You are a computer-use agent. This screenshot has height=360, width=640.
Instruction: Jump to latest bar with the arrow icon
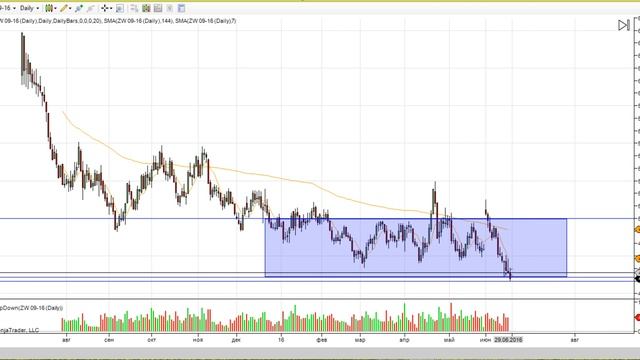(x=623, y=25)
